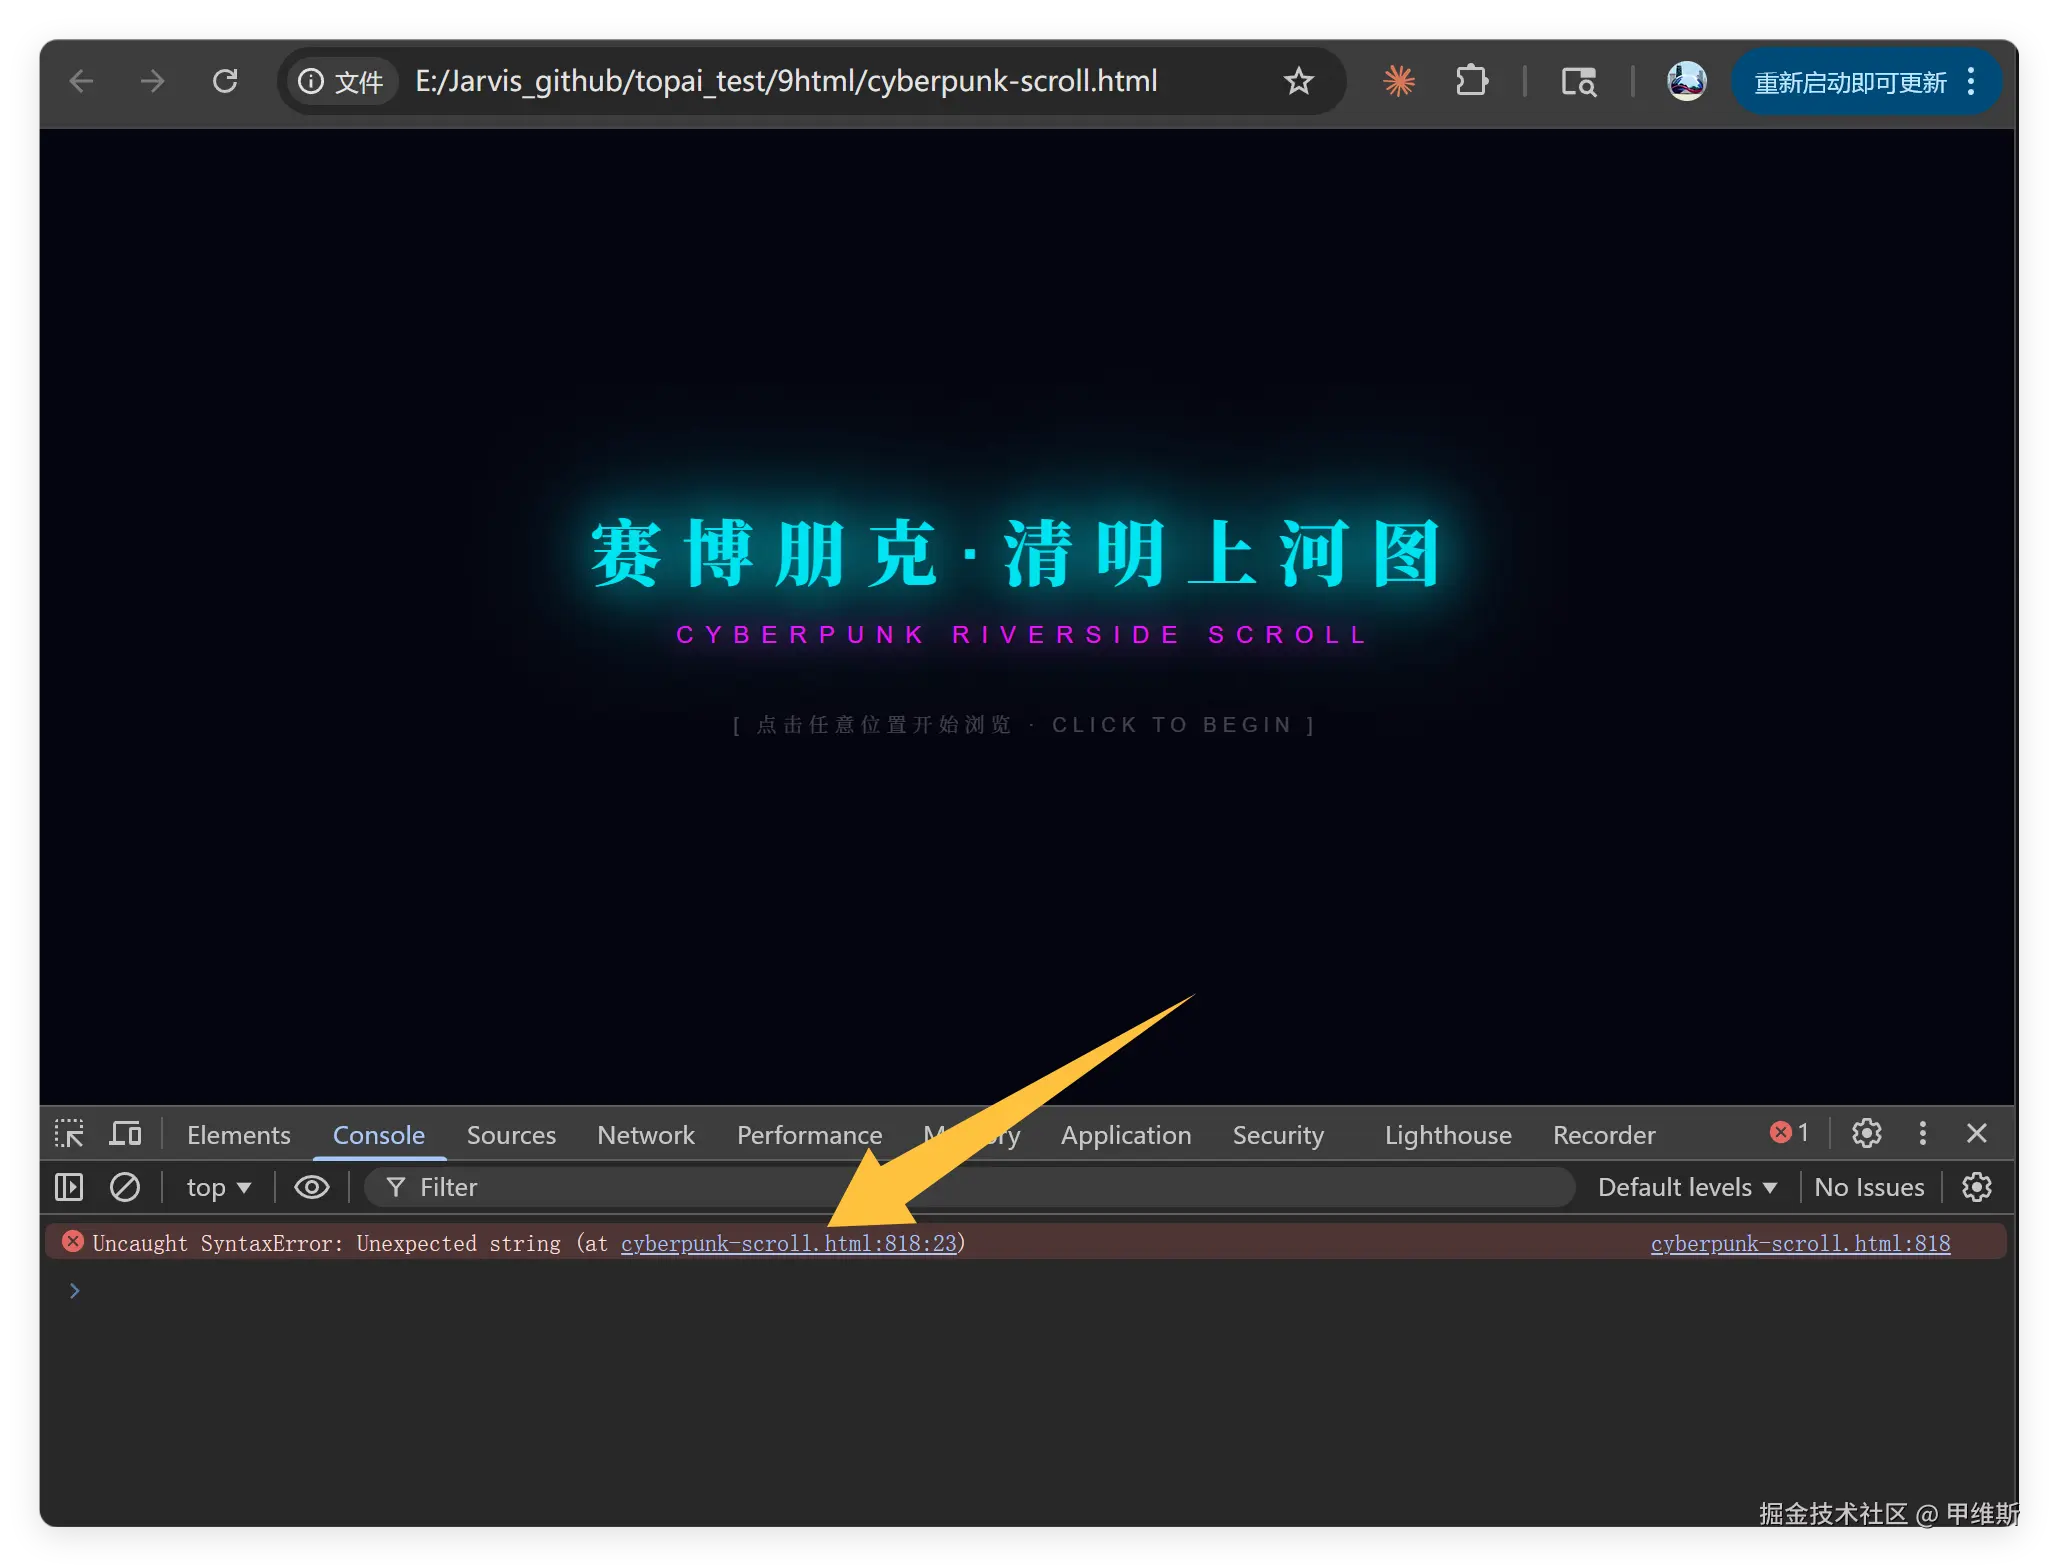2058x1566 pixels.
Task: Expand the top JavaScript context dropdown
Action: [218, 1187]
